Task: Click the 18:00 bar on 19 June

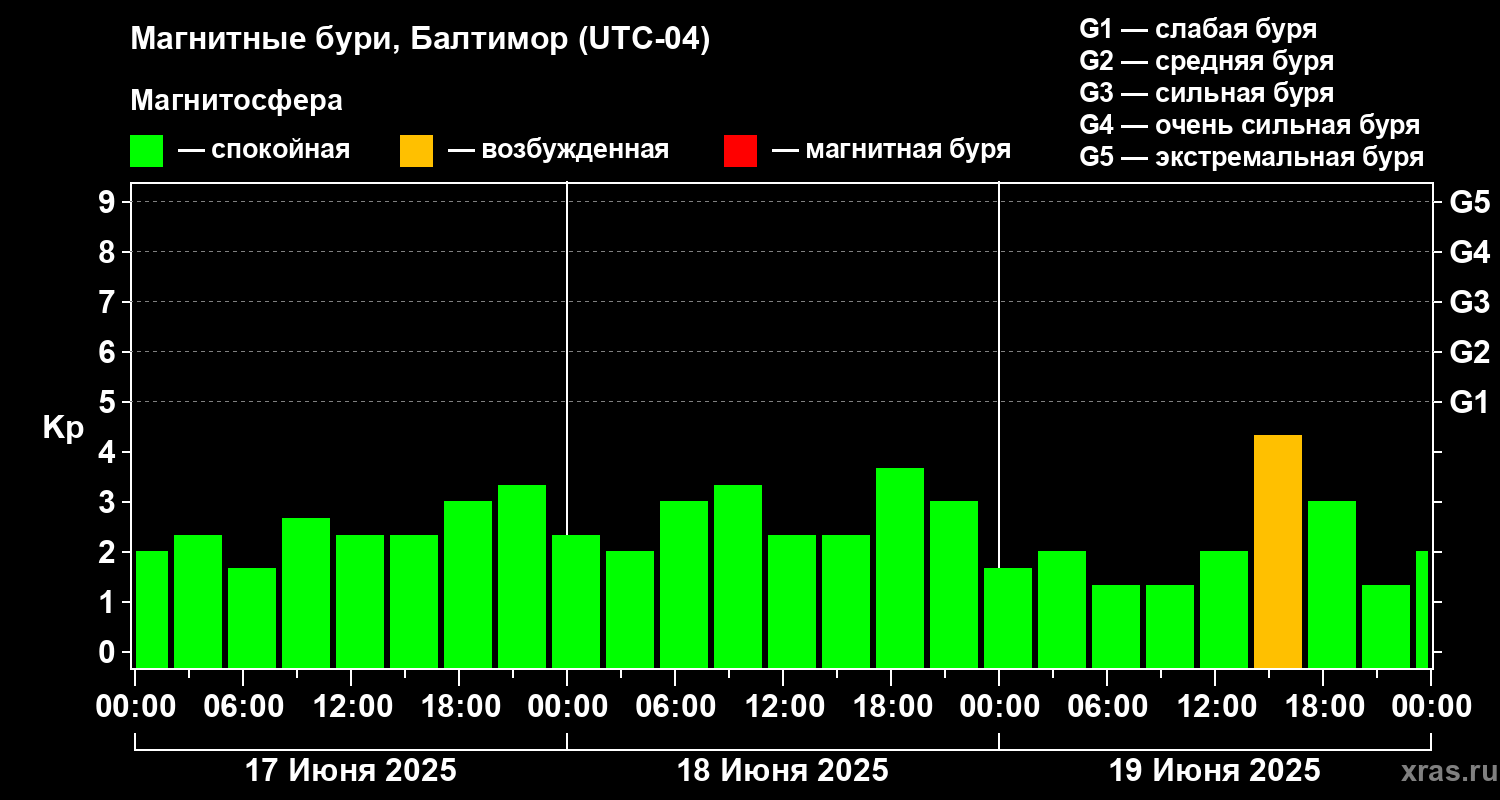Action: coord(1332,584)
